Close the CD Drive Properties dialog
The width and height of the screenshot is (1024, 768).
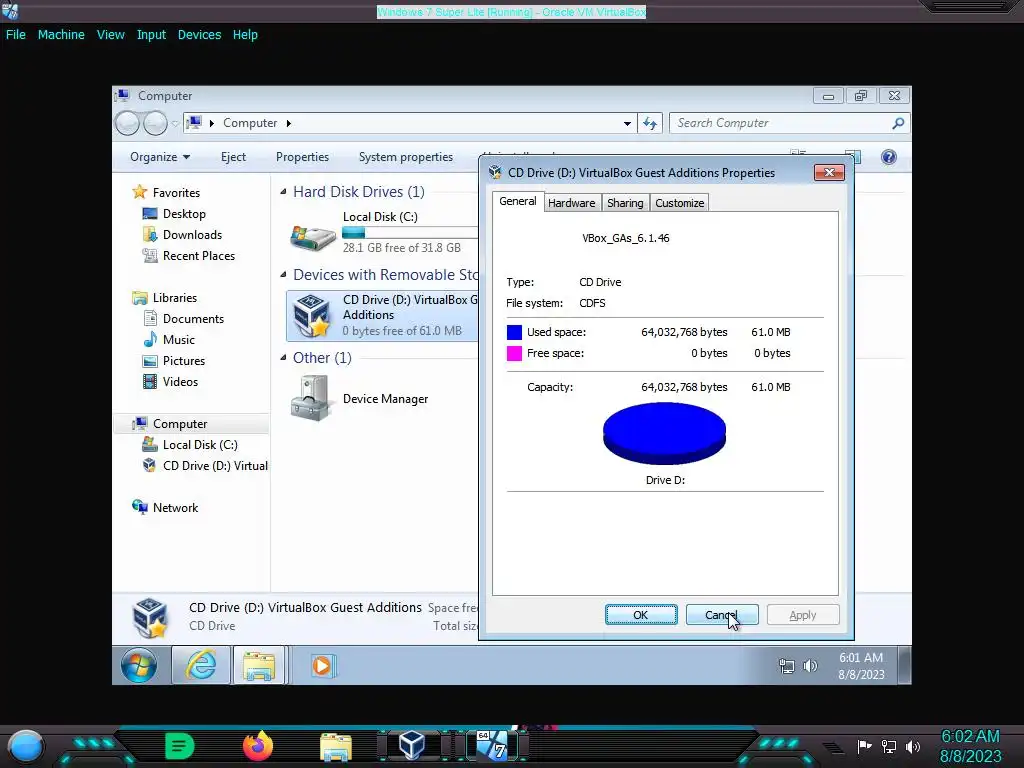click(x=829, y=172)
